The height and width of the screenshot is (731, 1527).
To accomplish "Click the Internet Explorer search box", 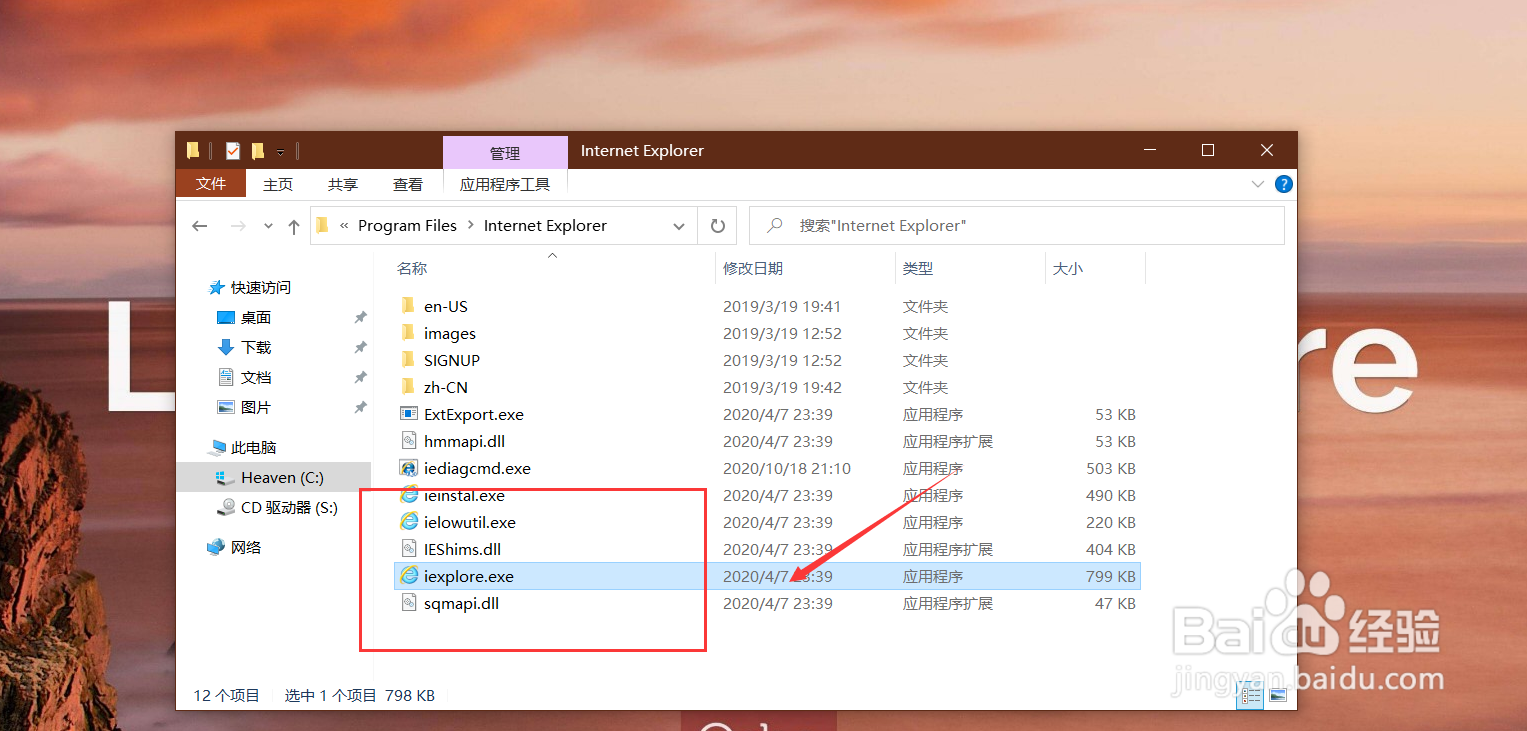I will coord(1016,226).
